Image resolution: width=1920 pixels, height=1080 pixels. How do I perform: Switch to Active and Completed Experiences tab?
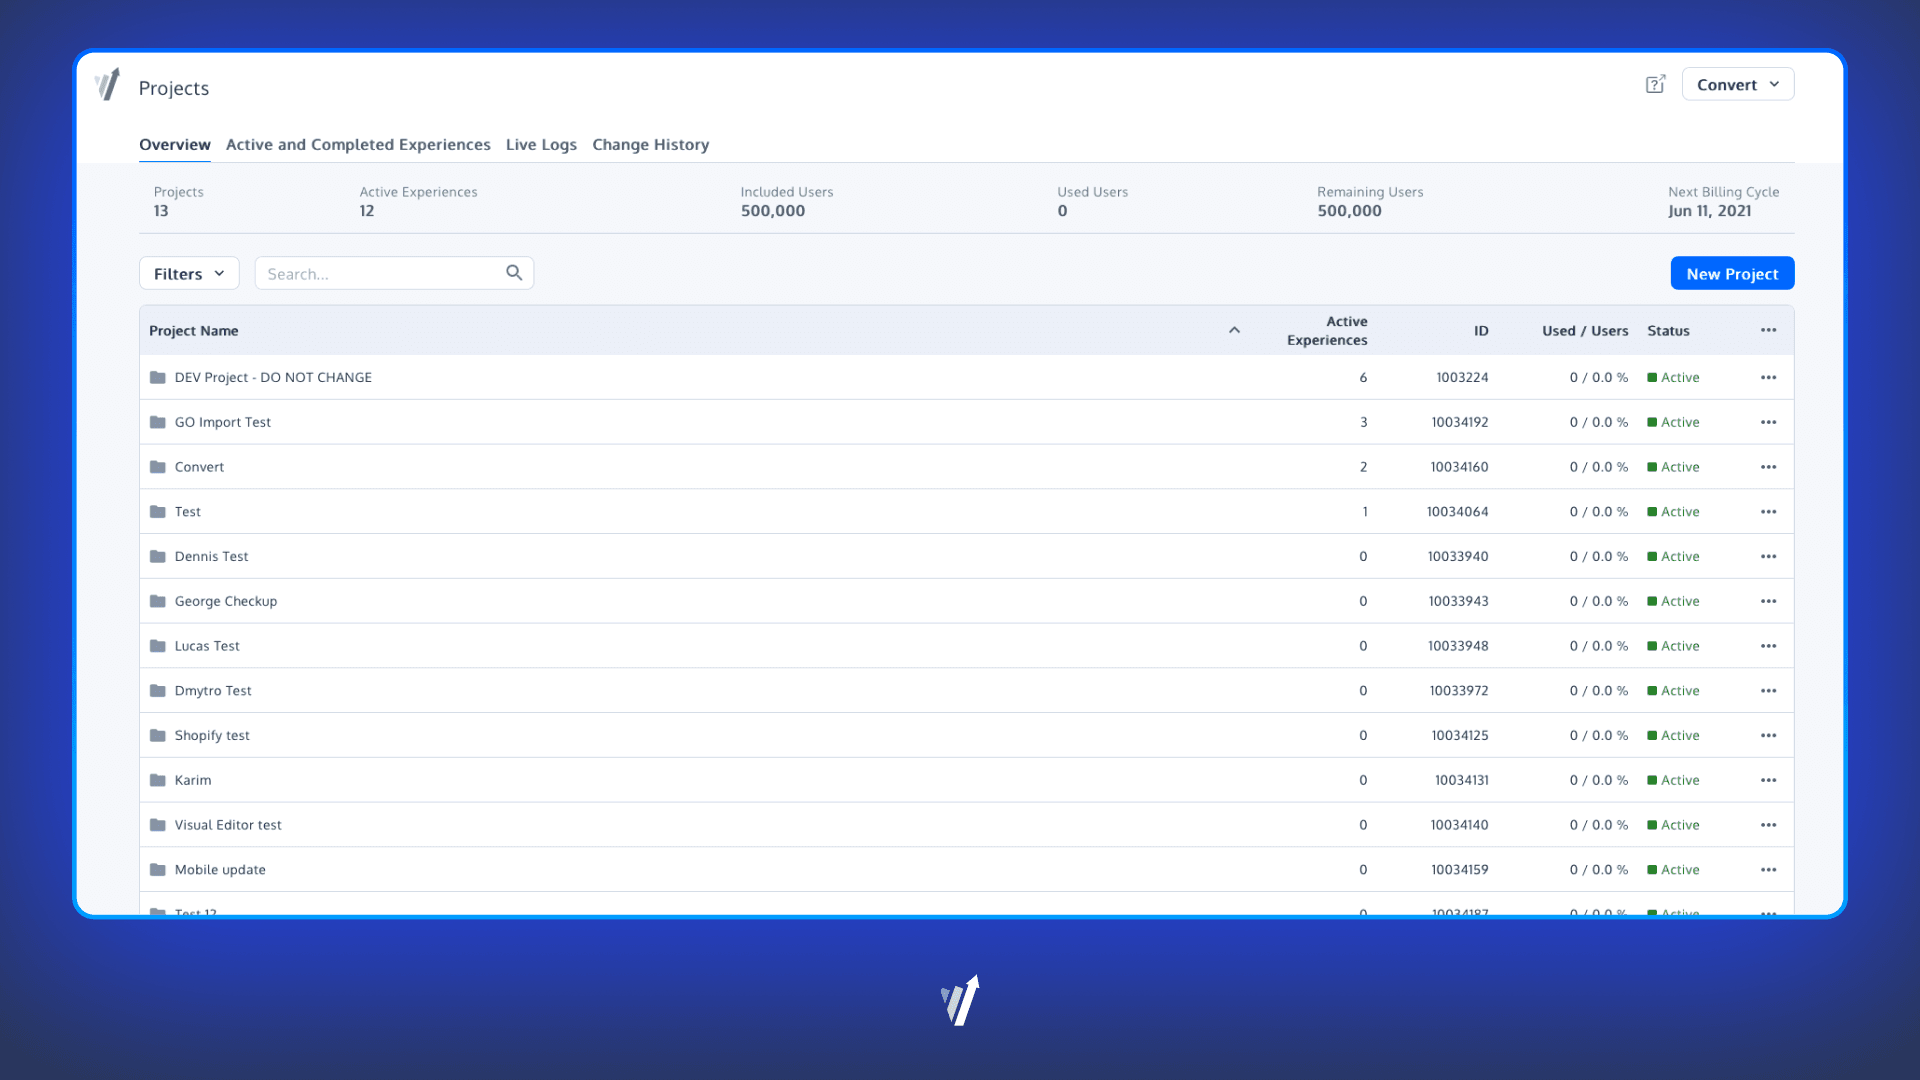click(x=358, y=145)
